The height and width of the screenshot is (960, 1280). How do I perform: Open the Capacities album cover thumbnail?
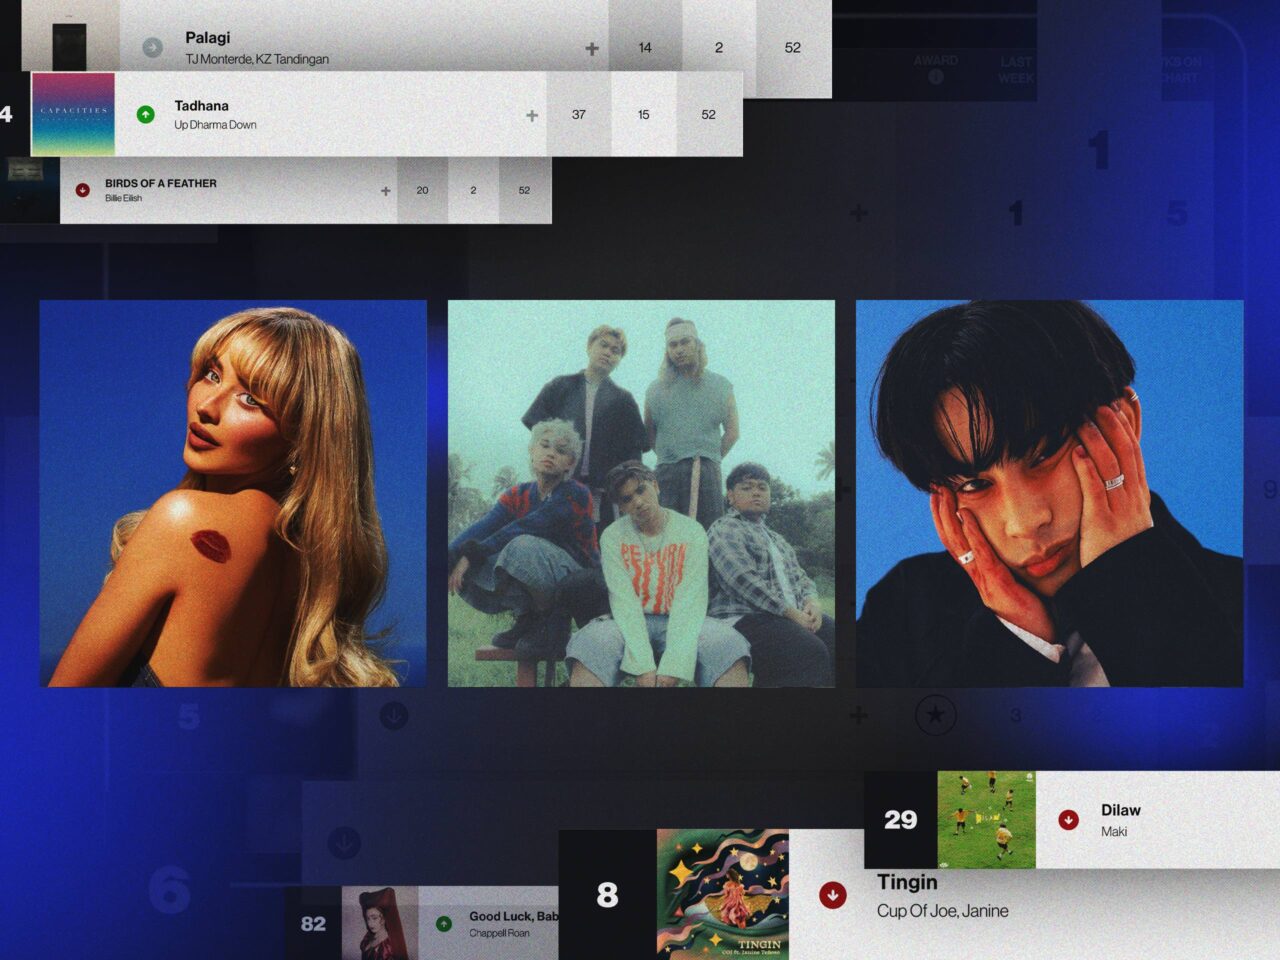[x=73, y=114]
